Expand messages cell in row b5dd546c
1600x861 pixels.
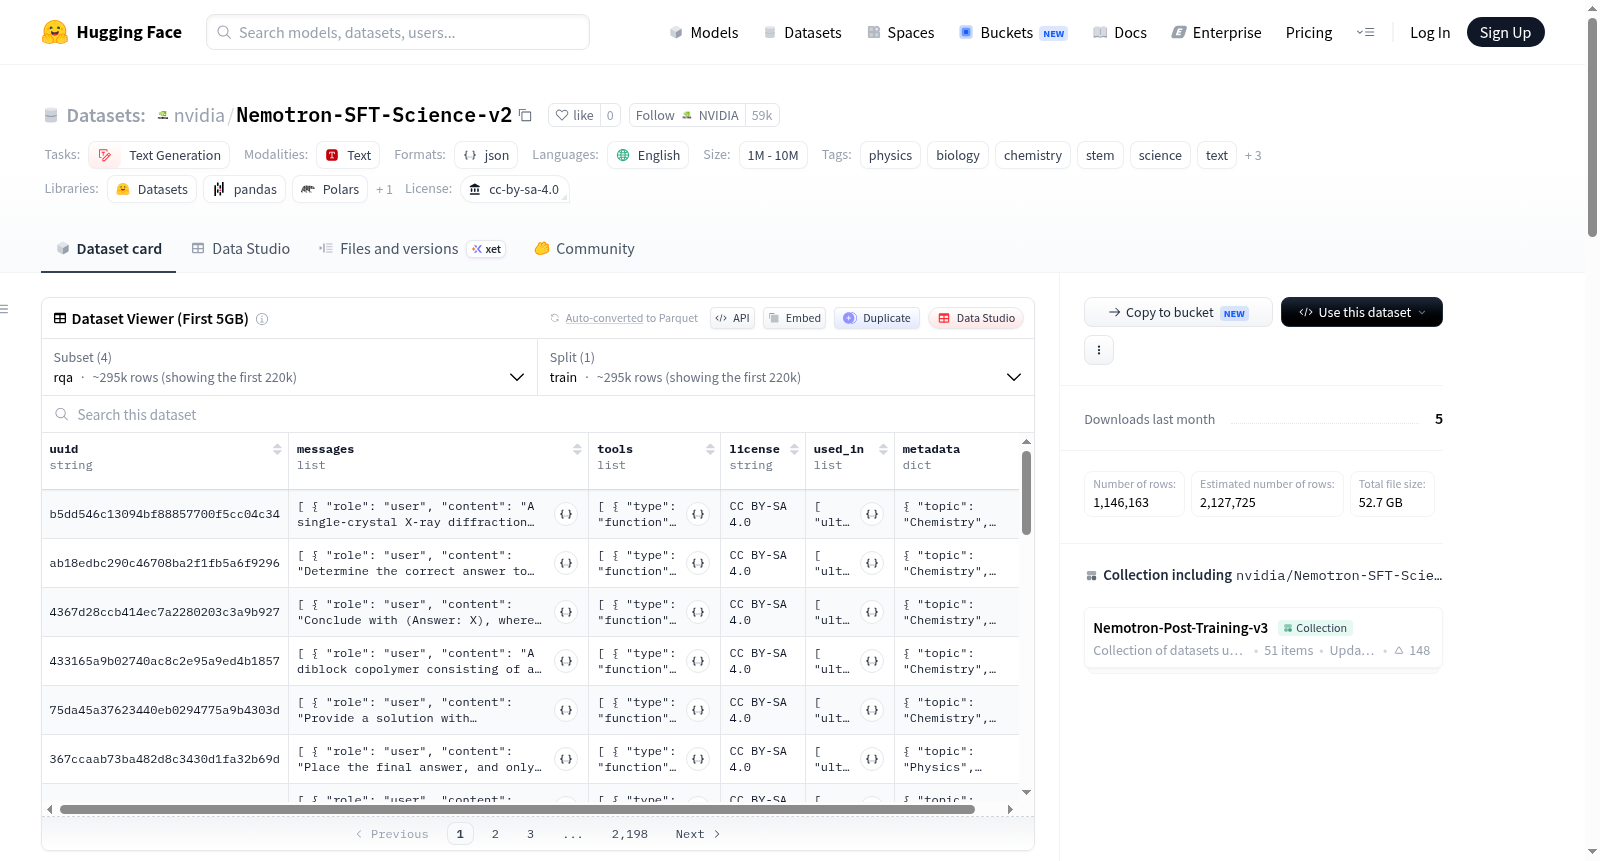coord(566,514)
